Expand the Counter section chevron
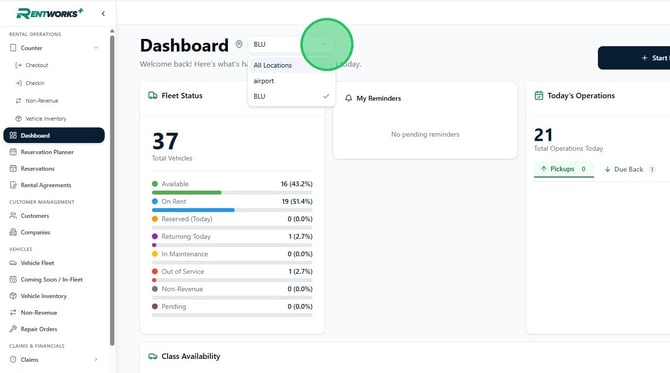This screenshot has width=670, height=373. (x=96, y=48)
